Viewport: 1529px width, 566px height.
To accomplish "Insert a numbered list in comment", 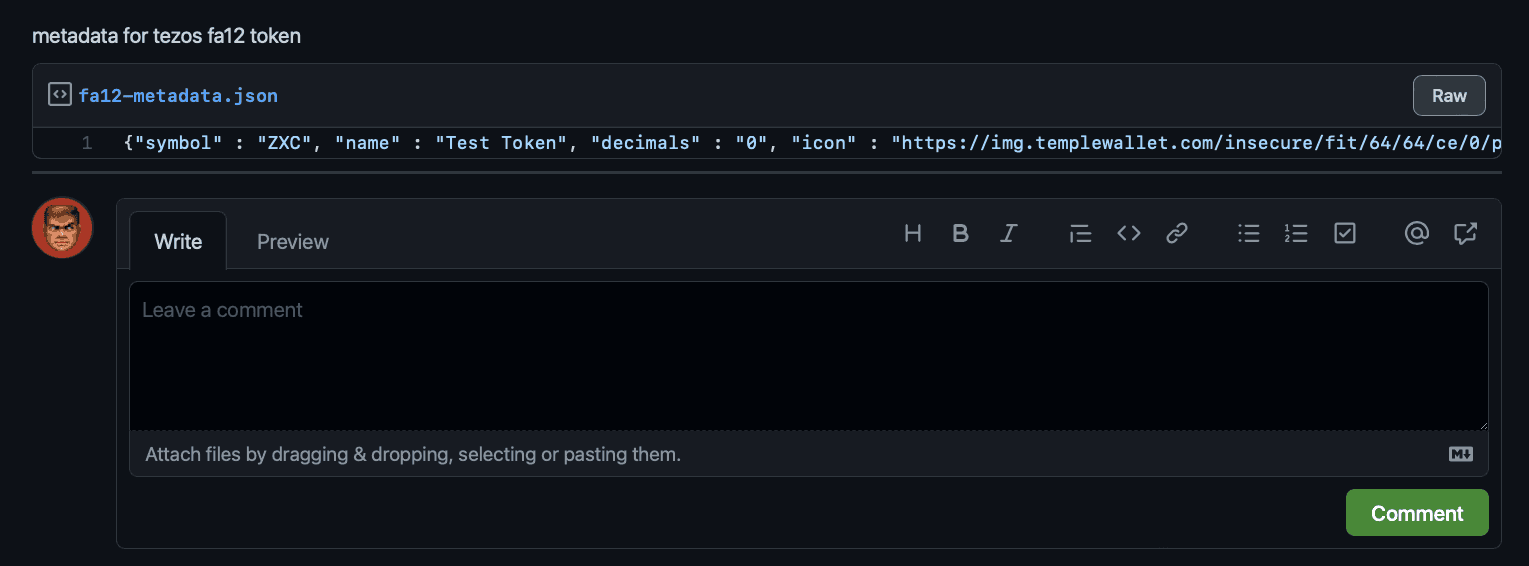I will (x=1296, y=234).
